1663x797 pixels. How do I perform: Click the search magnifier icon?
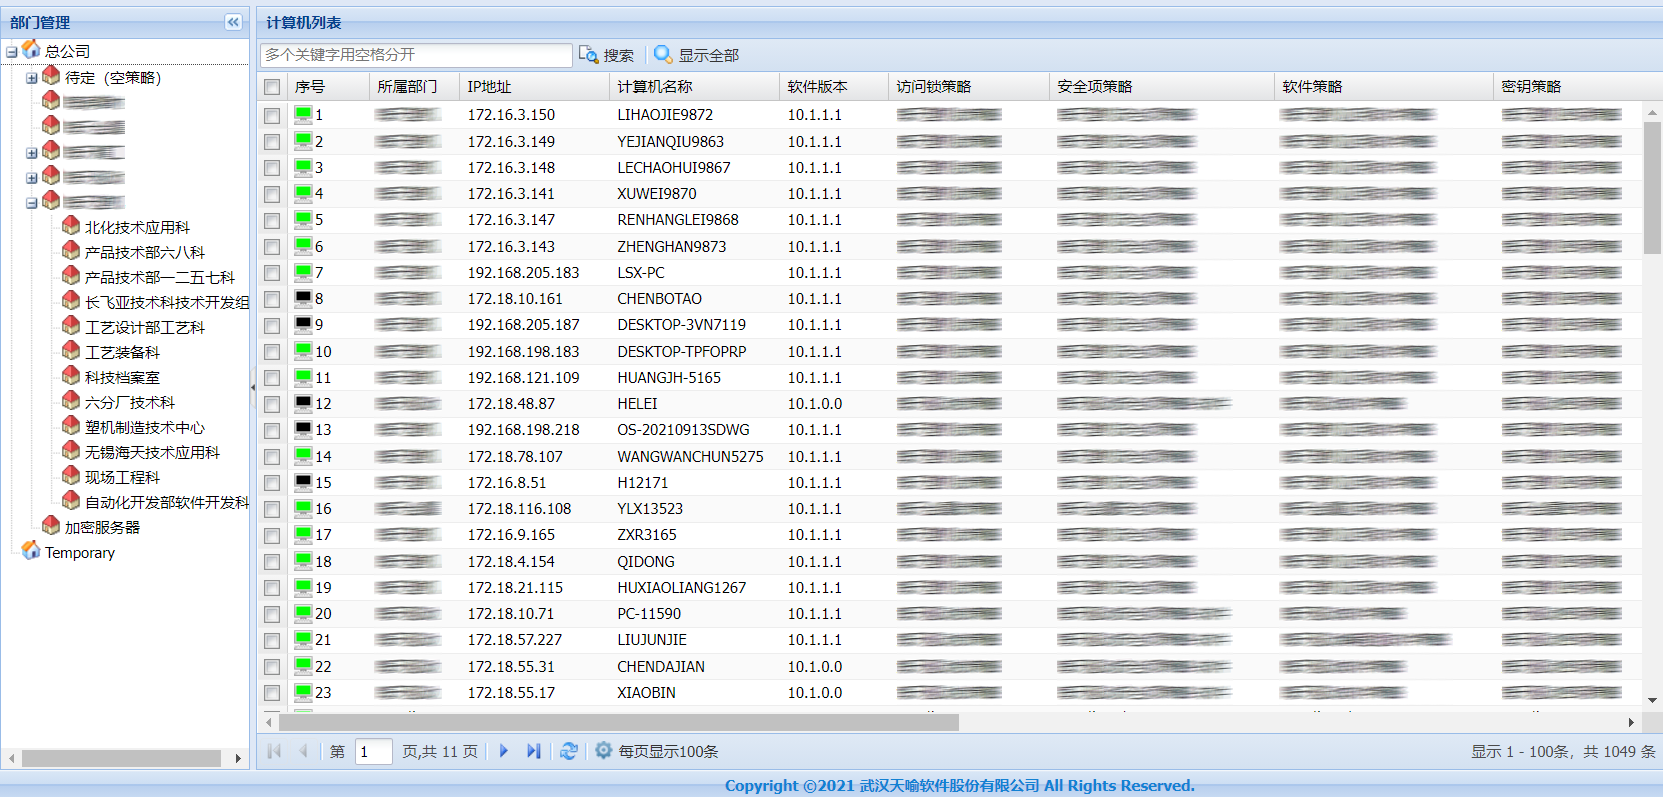[x=588, y=54]
